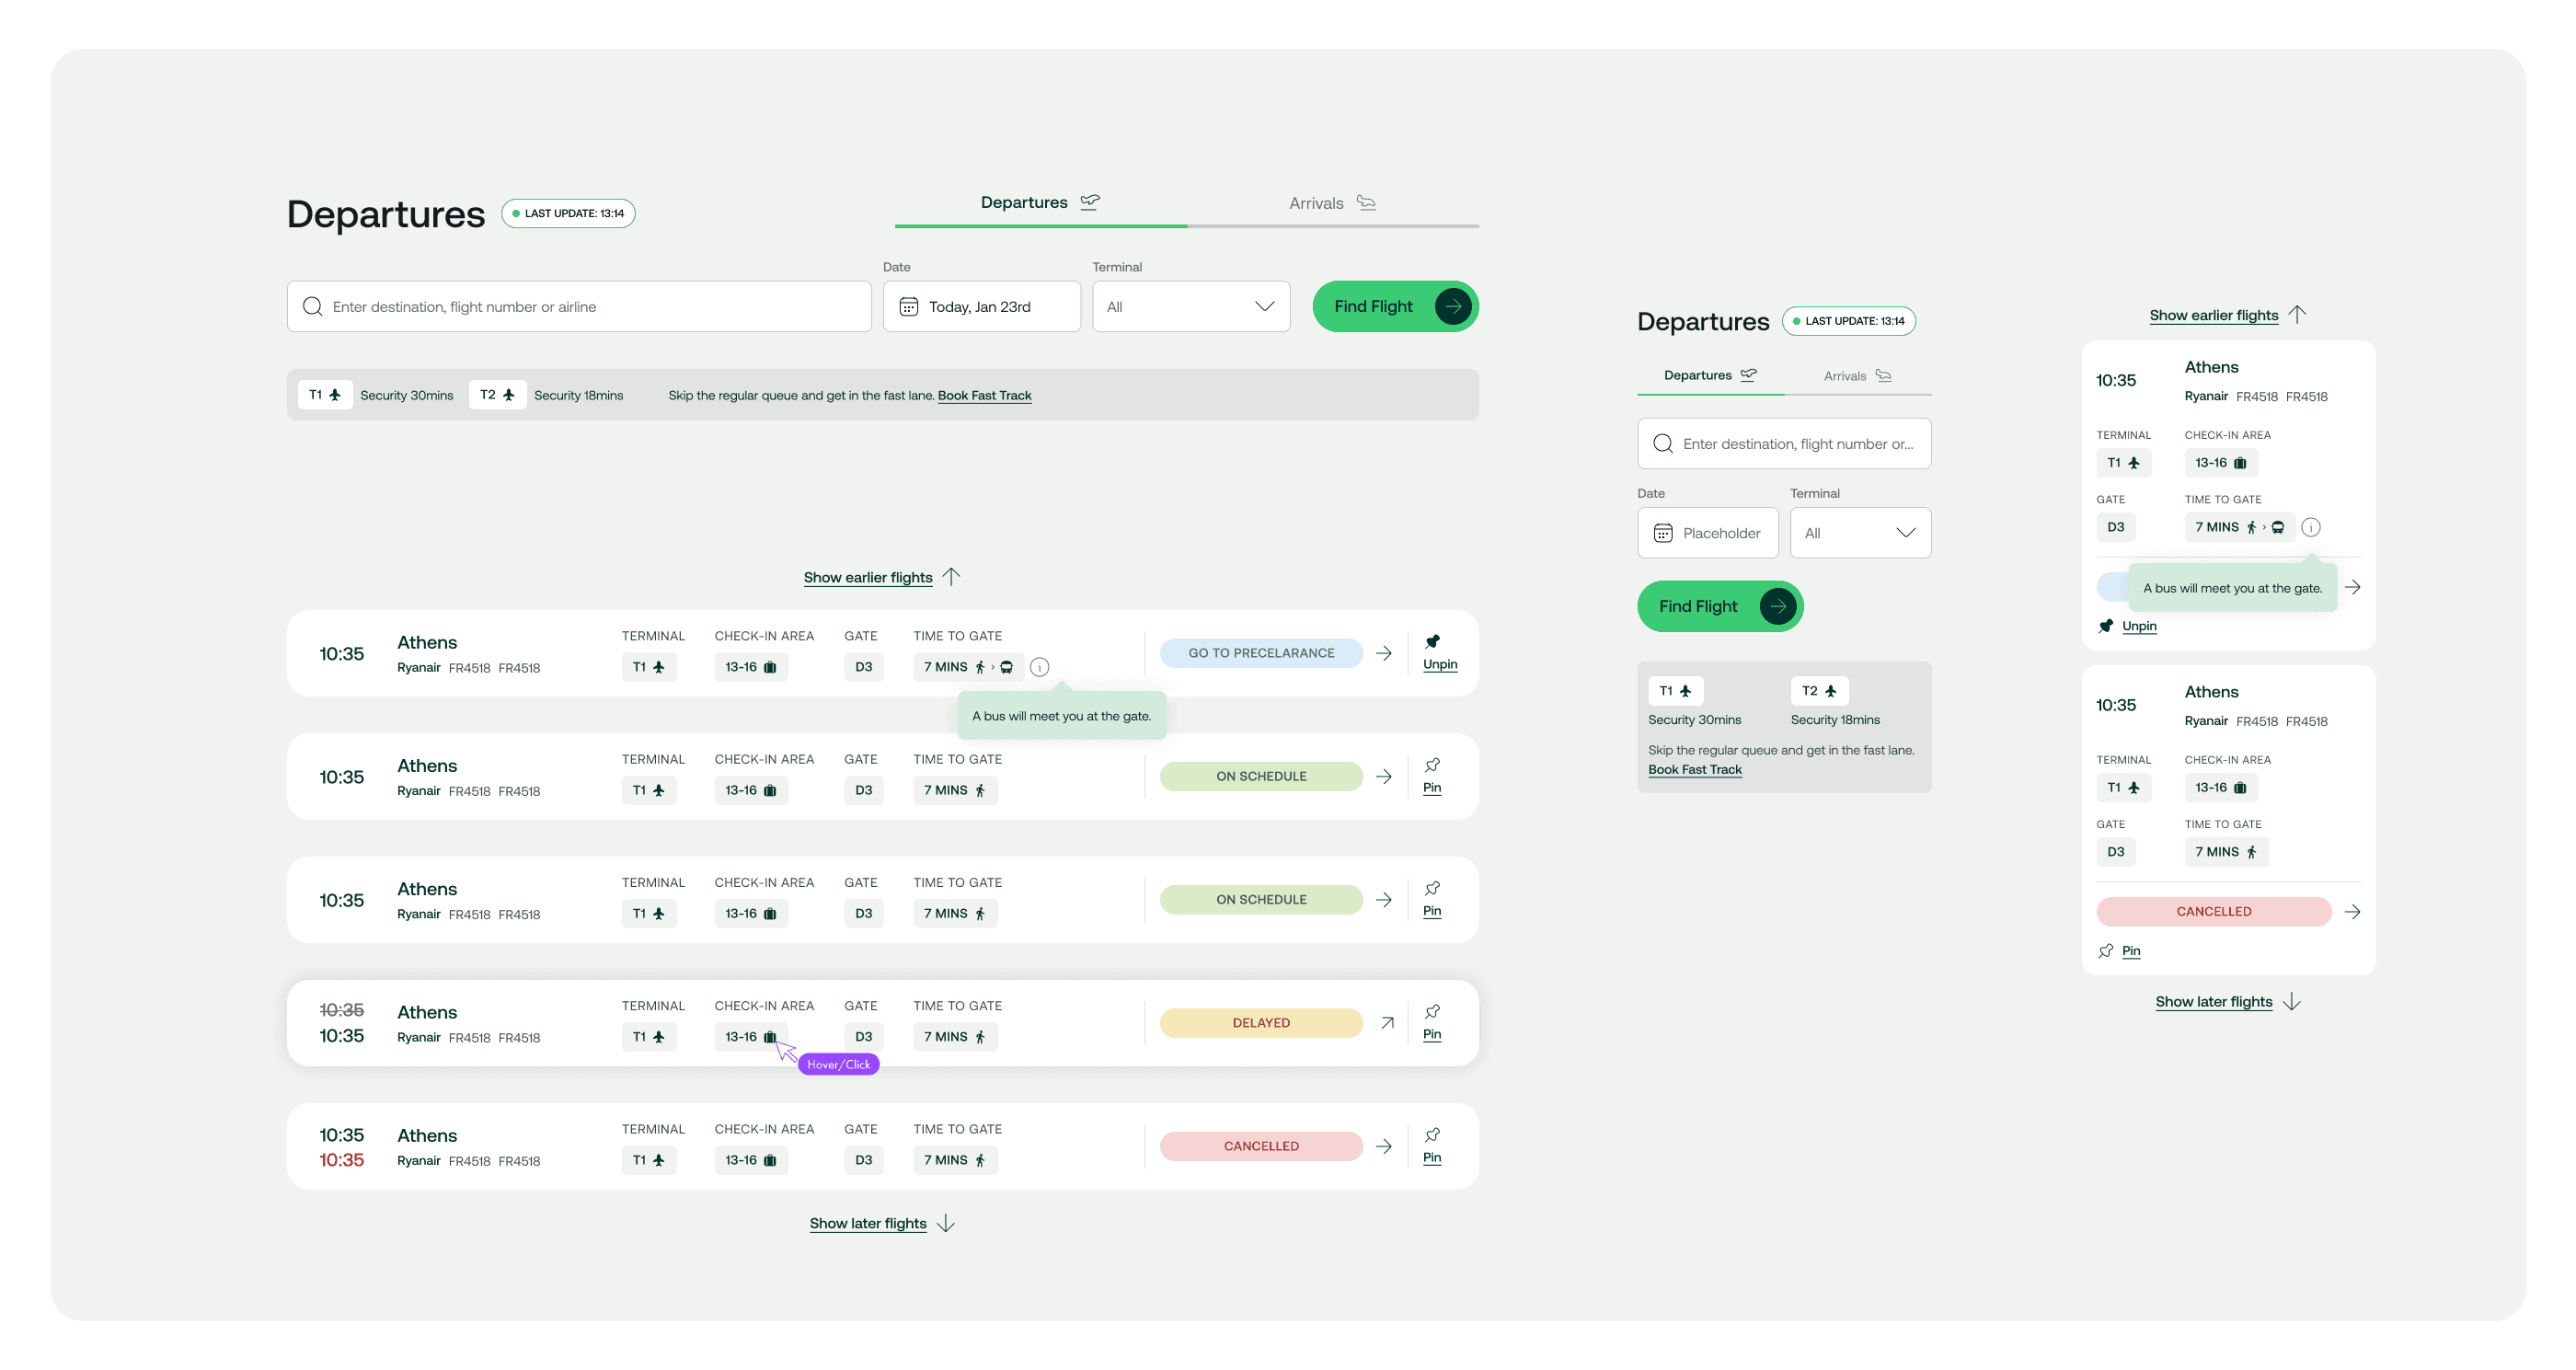Viewport: 2576px width, 1370px height.
Task: Click the T2 terminal chip in desktop security bar
Action: [x=497, y=395]
